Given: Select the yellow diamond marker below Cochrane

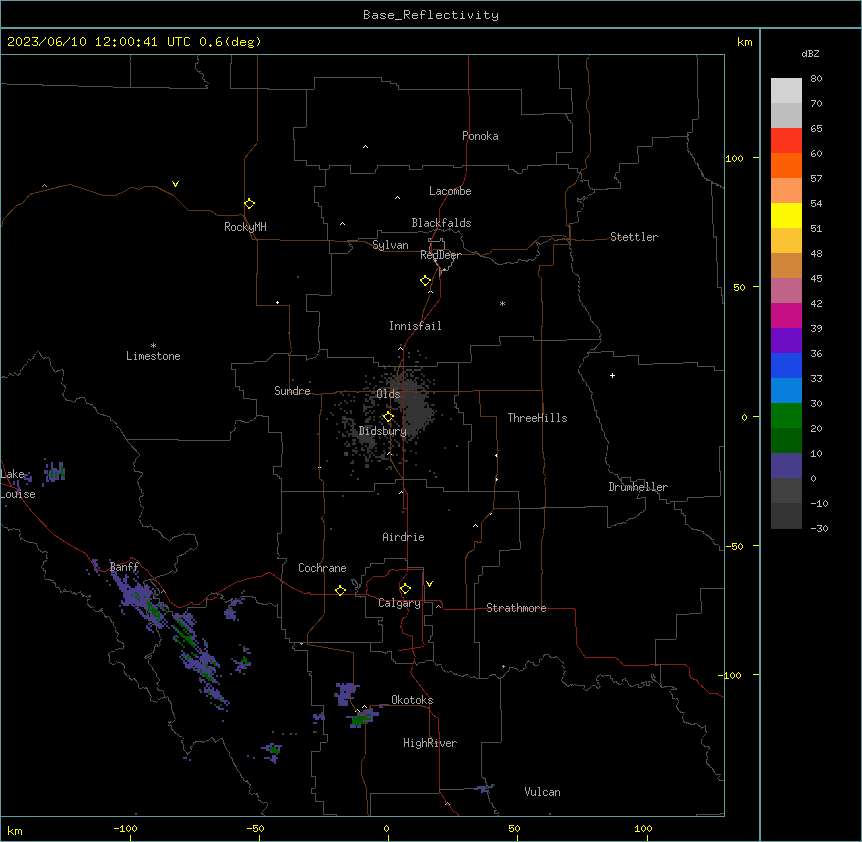Looking at the screenshot, I should [340, 590].
